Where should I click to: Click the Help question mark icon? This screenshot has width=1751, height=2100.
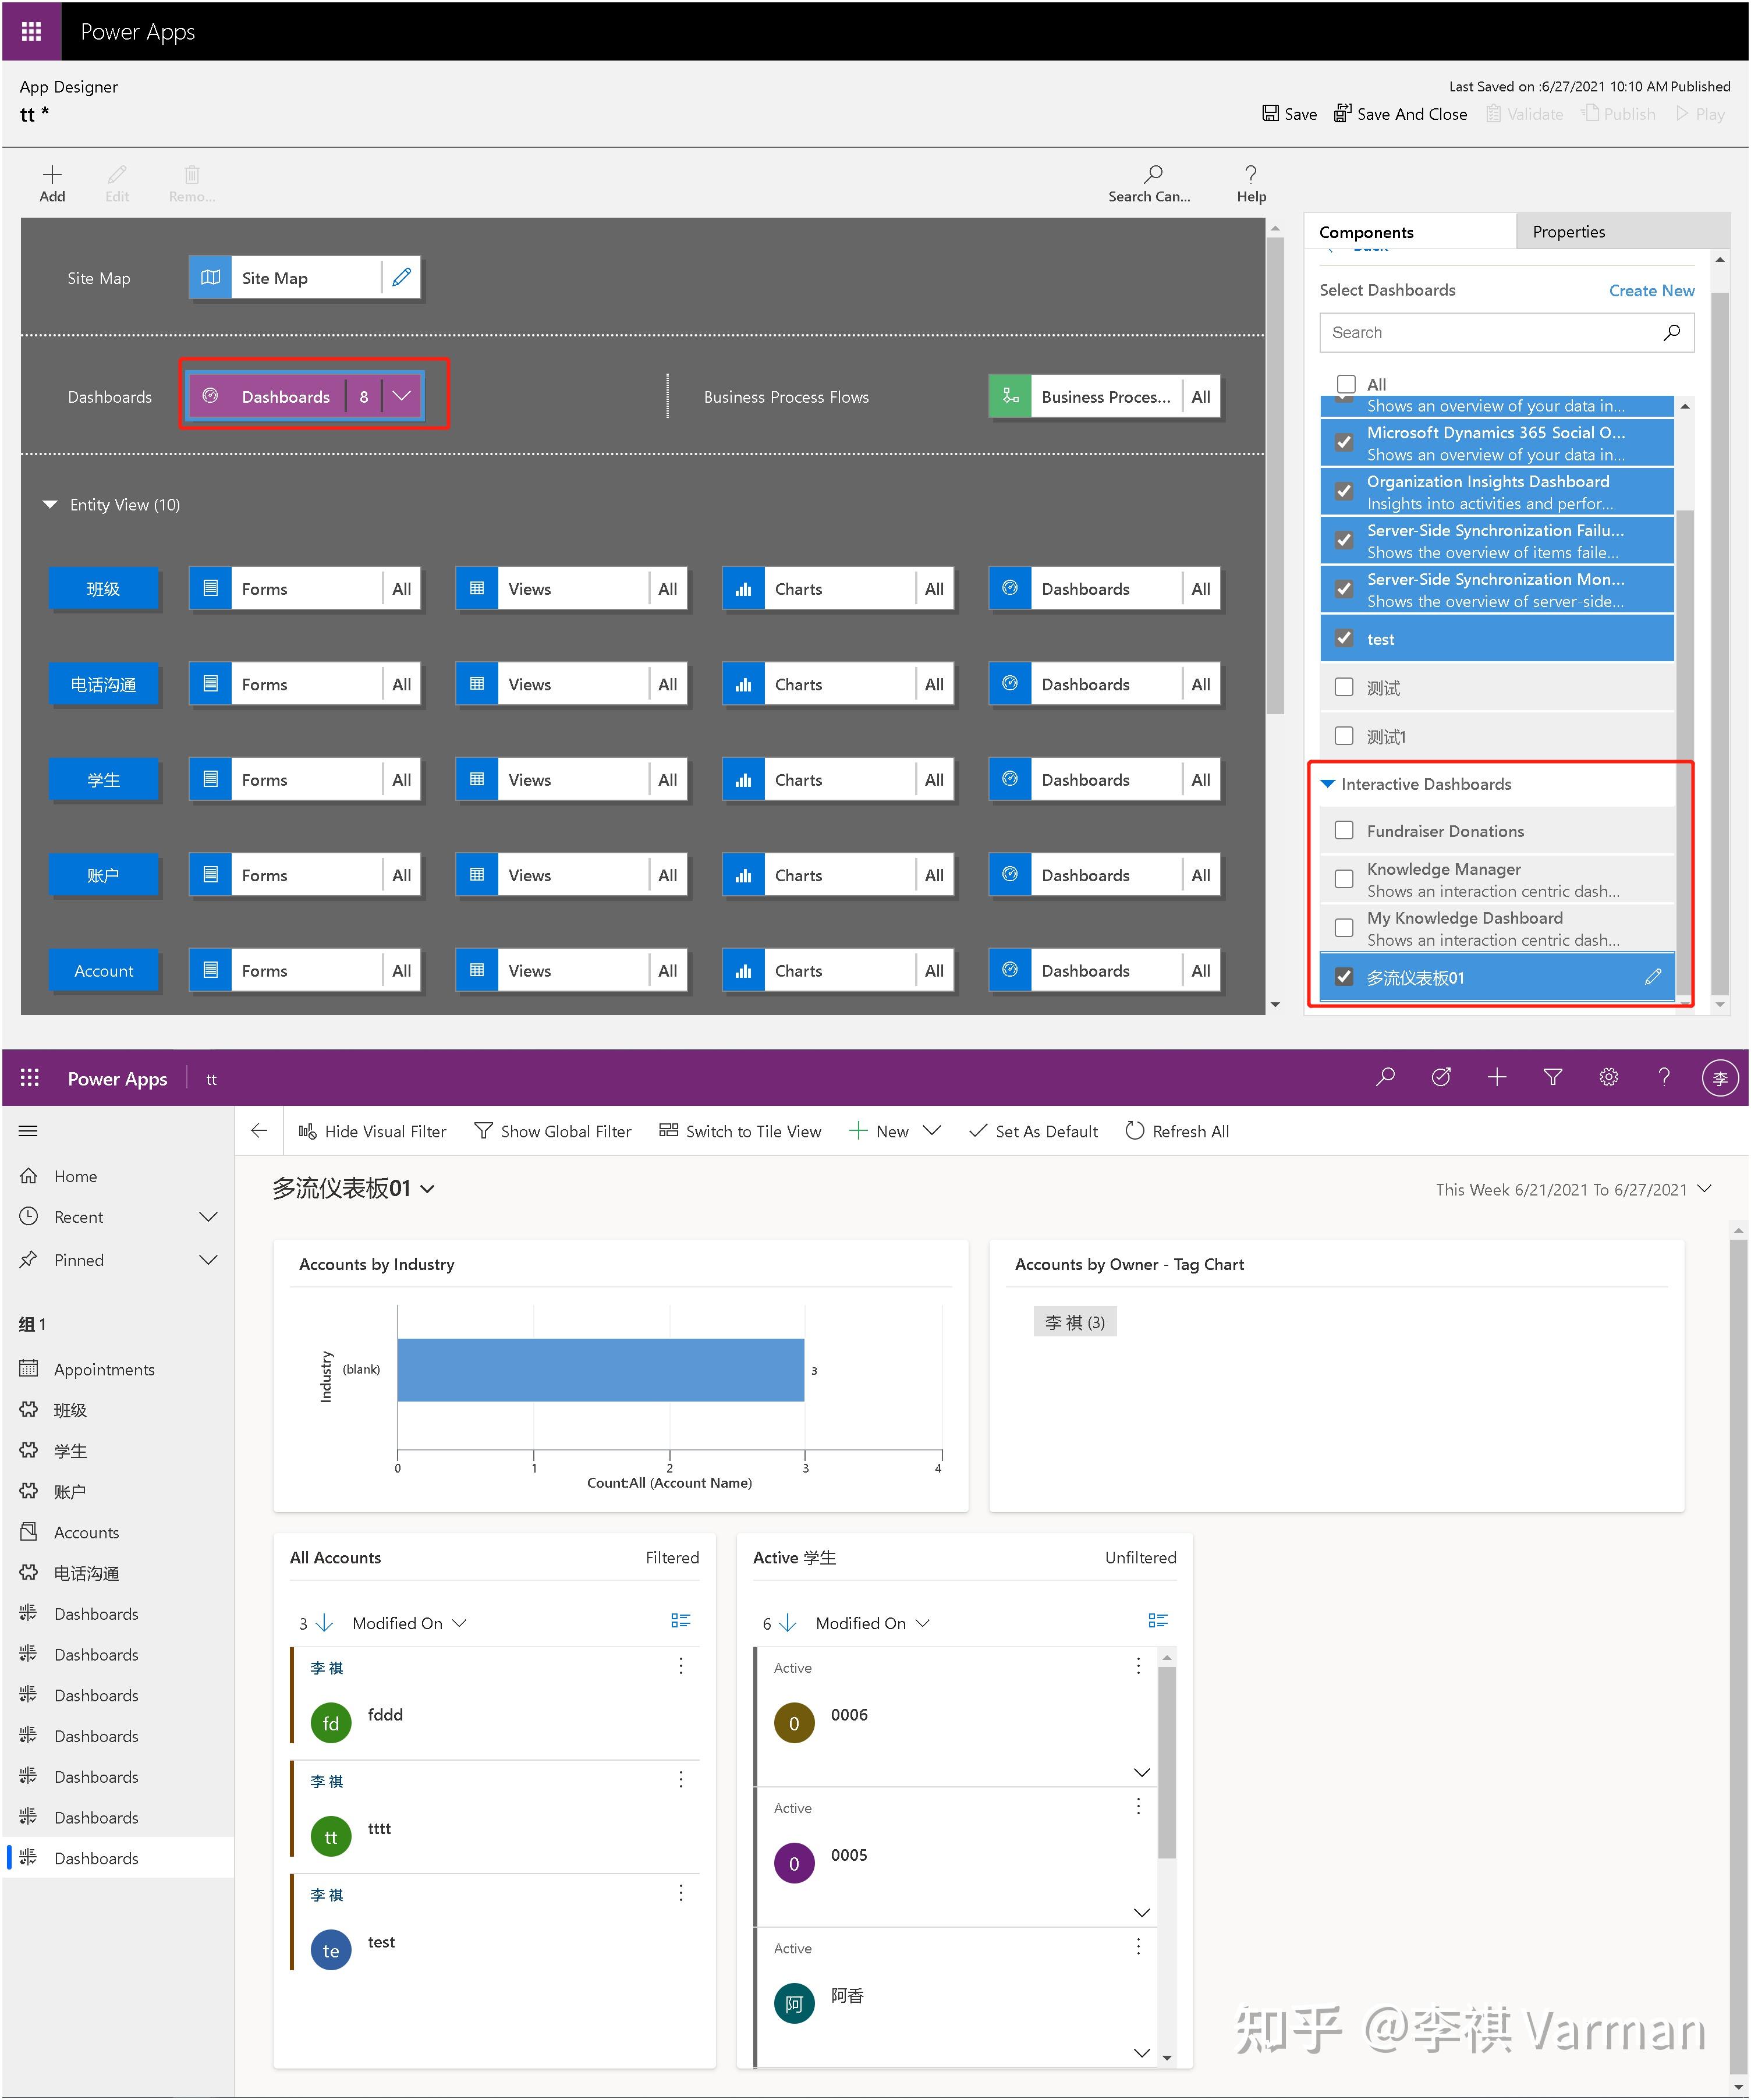1250,174
